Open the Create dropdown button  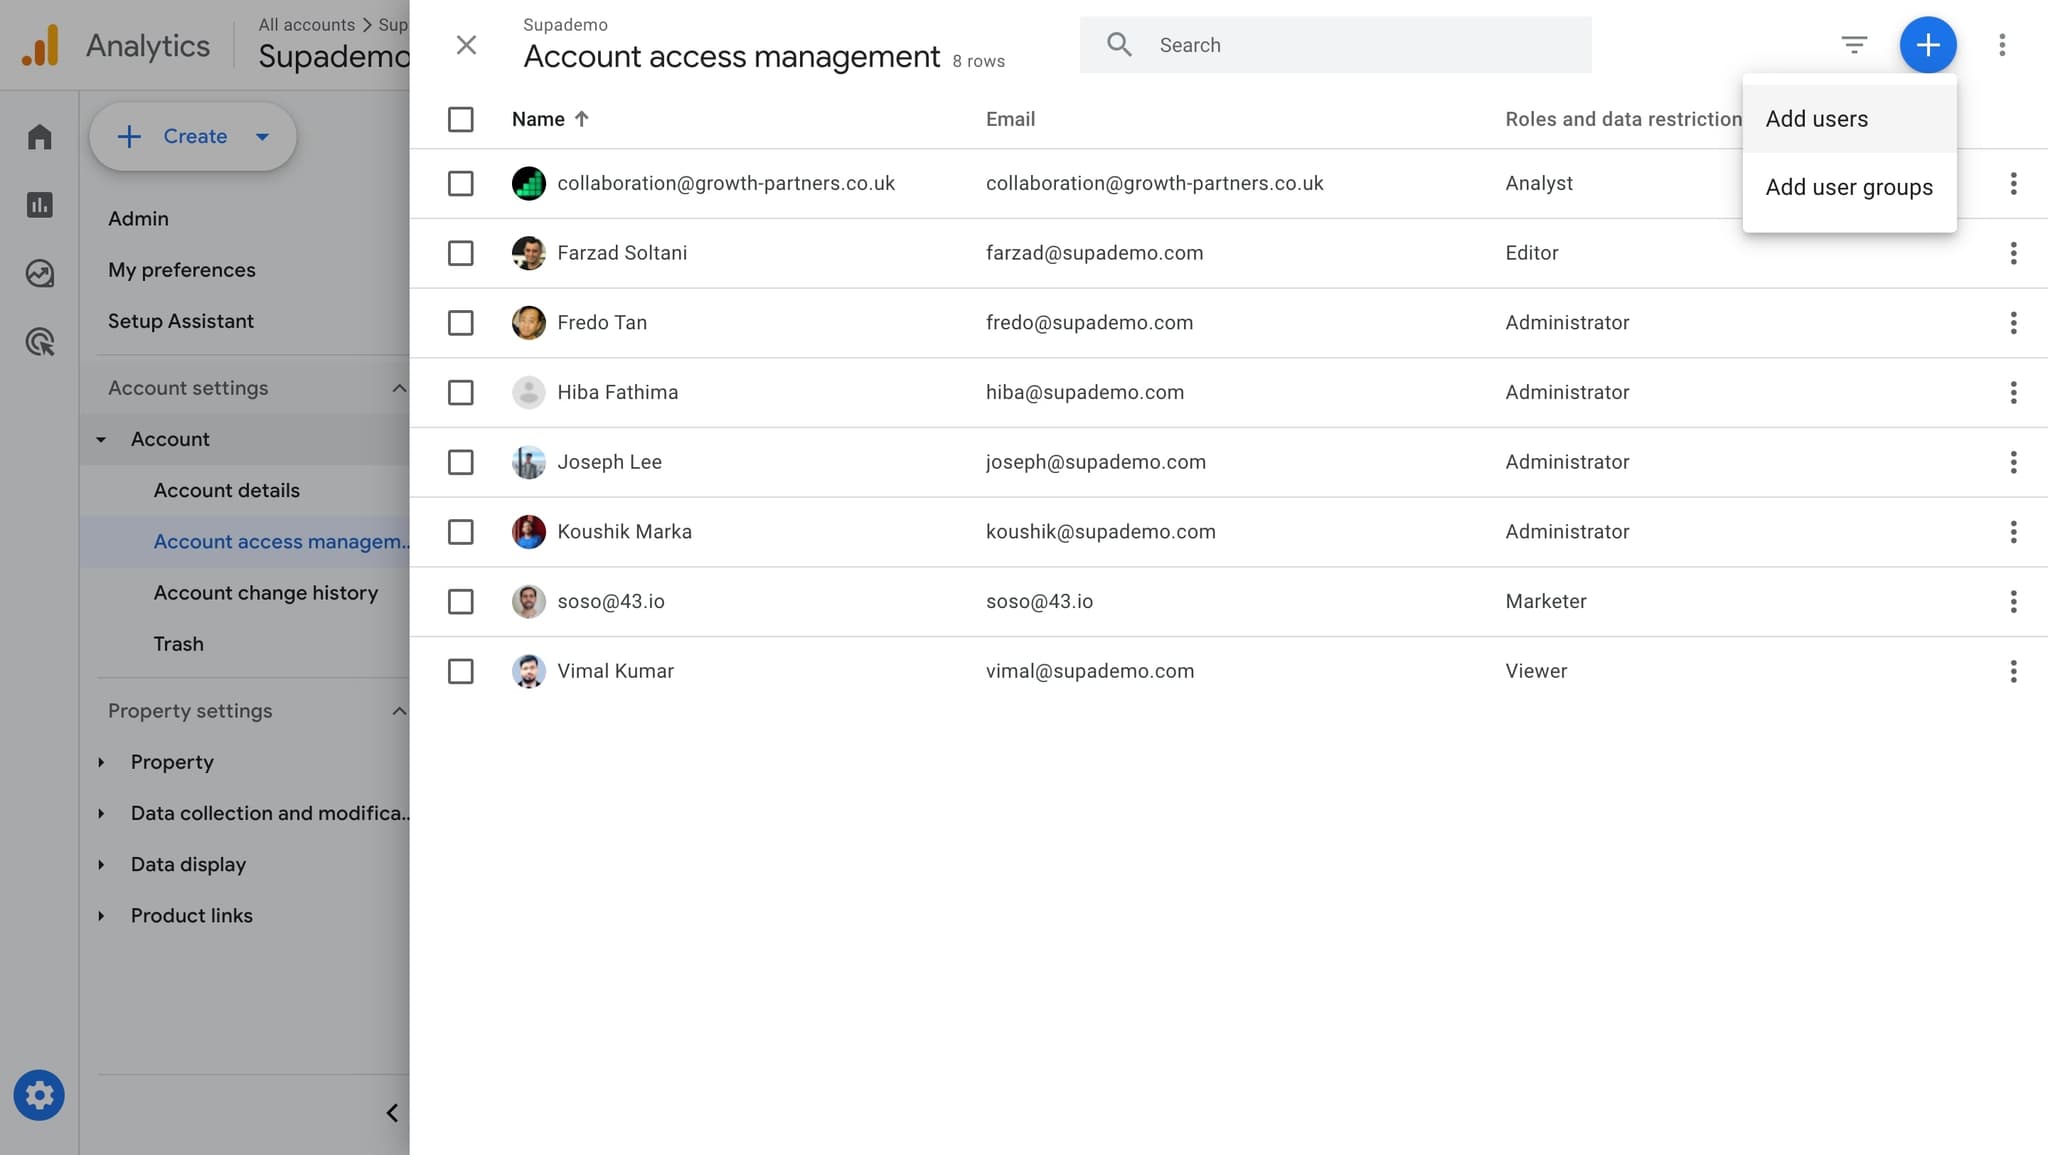193,137
